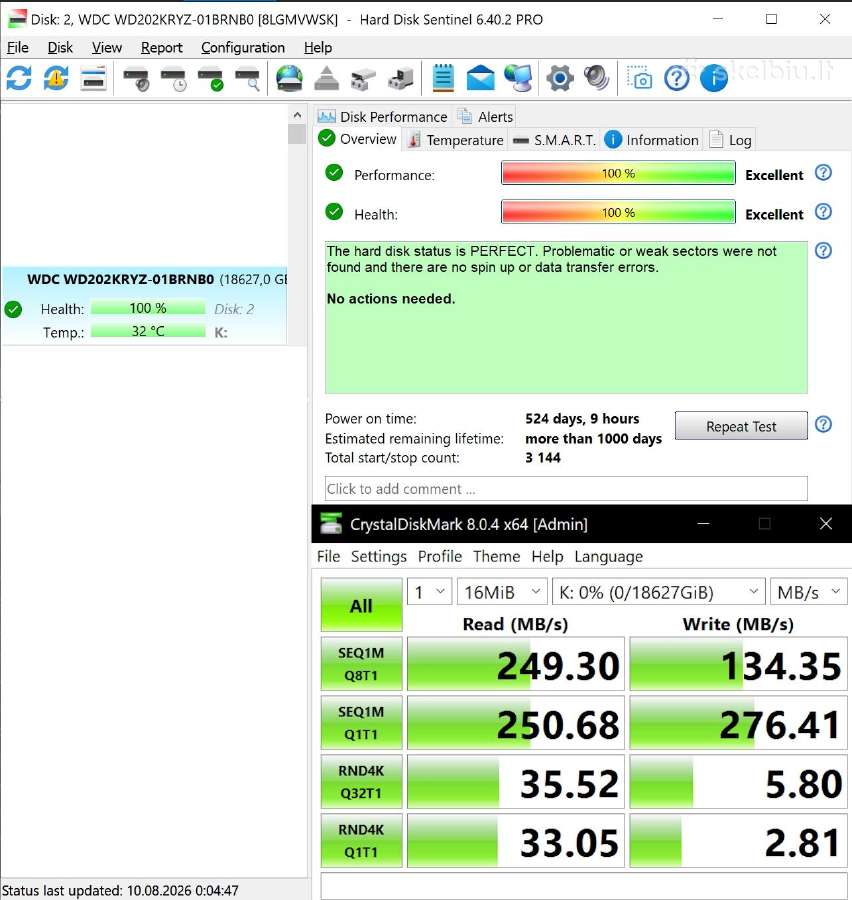Open CrystalDiskMark Help menu
852x900 pixels.
point(547,556)
